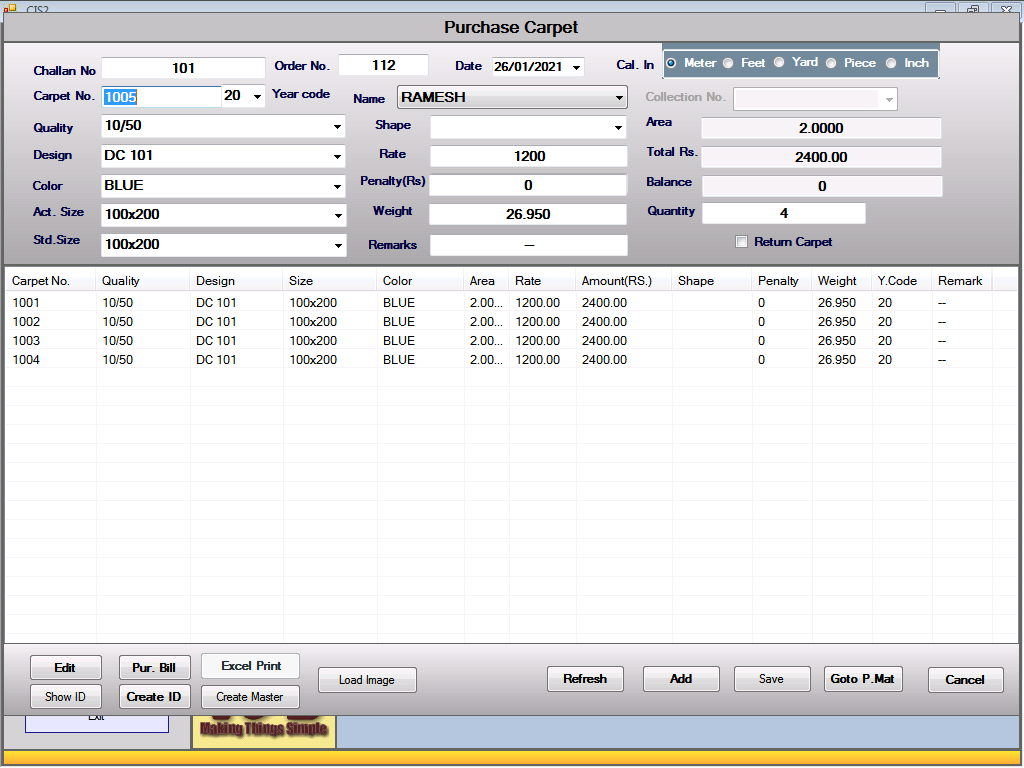
Task: Click the Excel Print button
Action: coord(251,666)
